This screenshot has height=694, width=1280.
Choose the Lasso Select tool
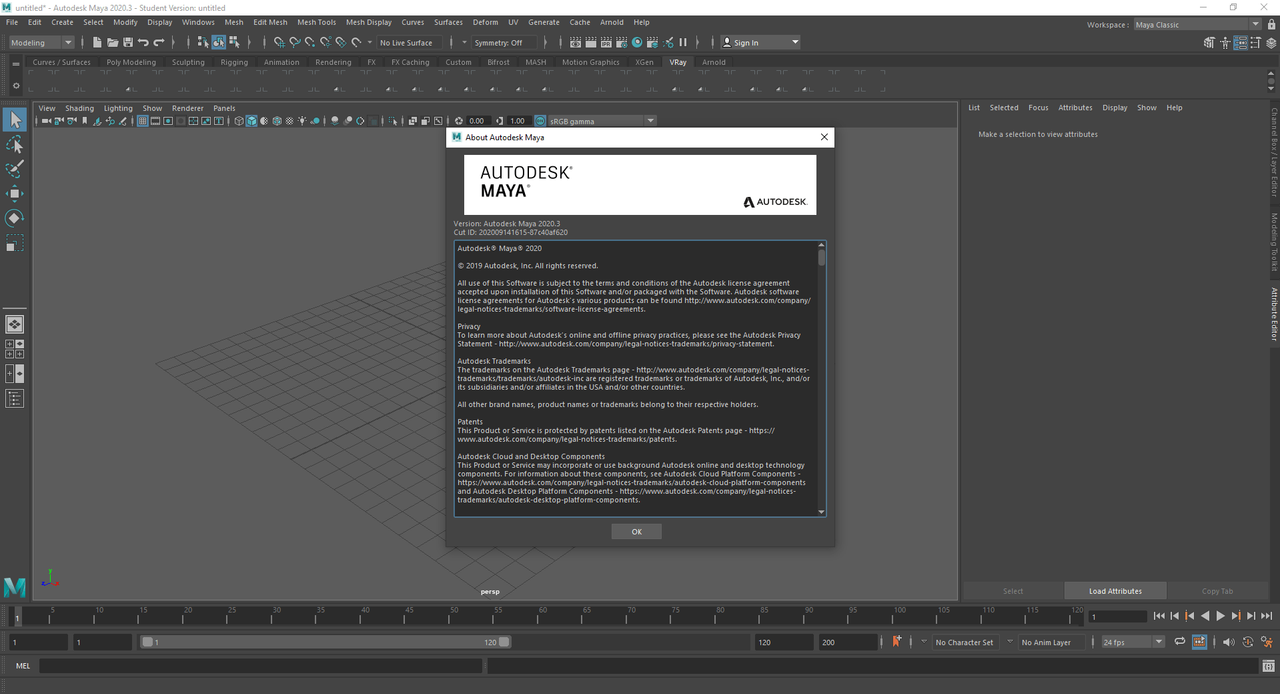(x=15, y=145)
